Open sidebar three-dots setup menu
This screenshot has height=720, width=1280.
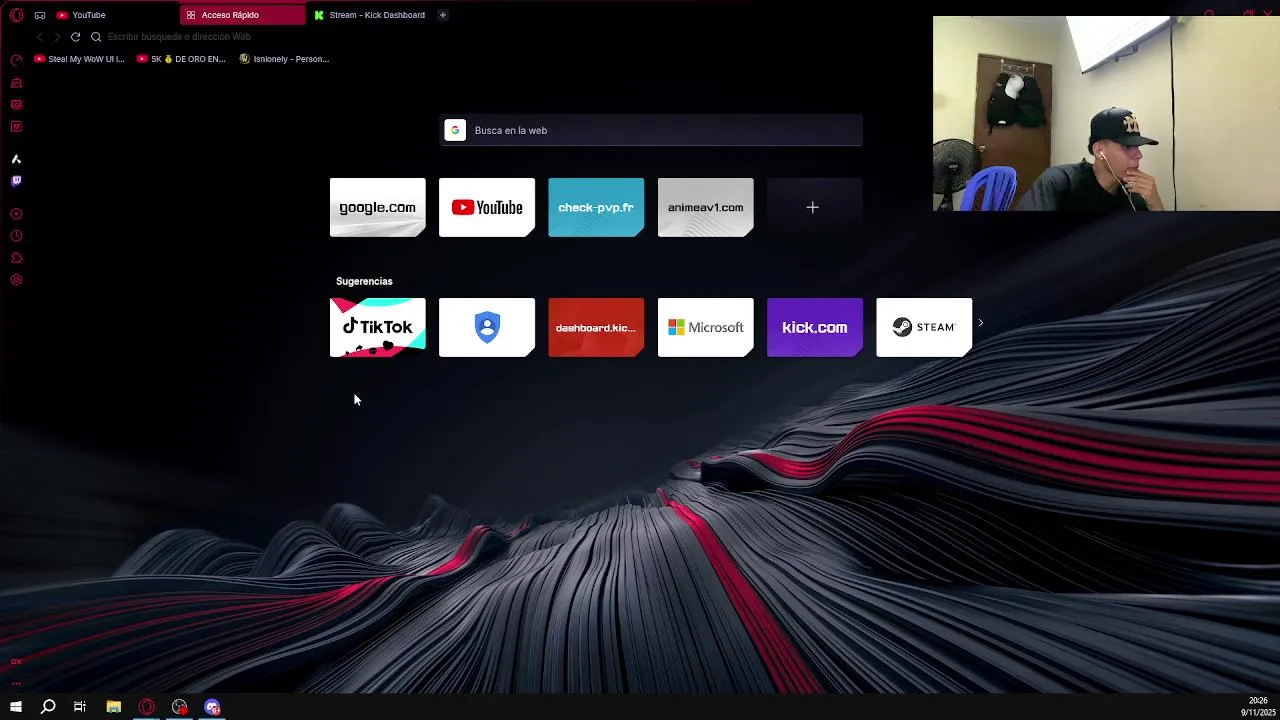point(16,683)
